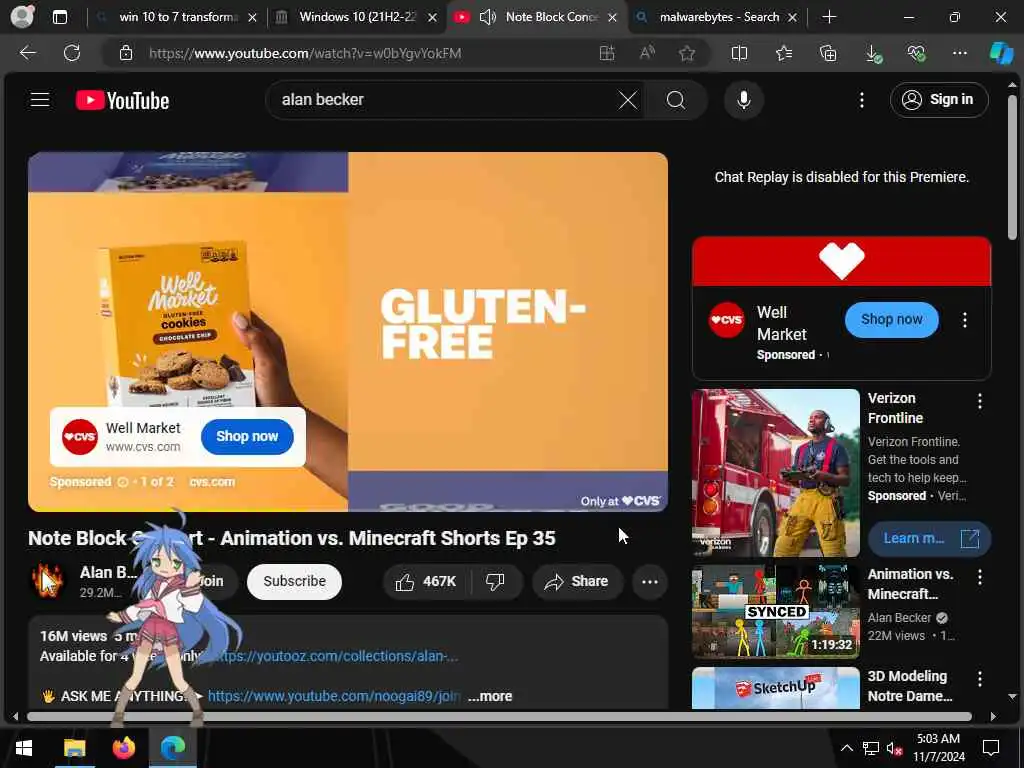Screen dimensions: 1024x768
Task: Open Edge collections
Action: pyautogui.click(x=828, y=53)
